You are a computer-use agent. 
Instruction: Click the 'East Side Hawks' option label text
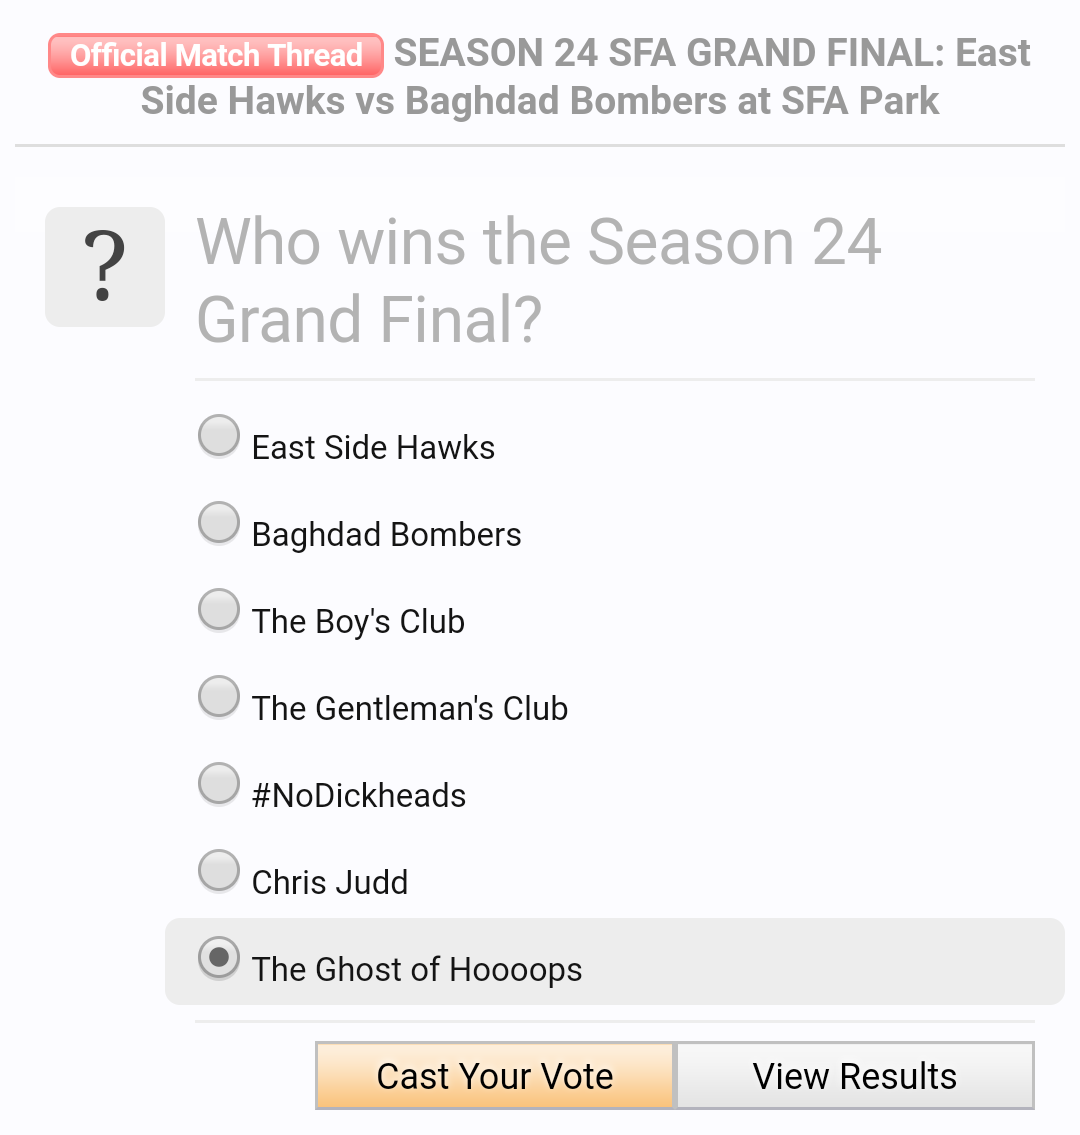(x=373, y=448)
